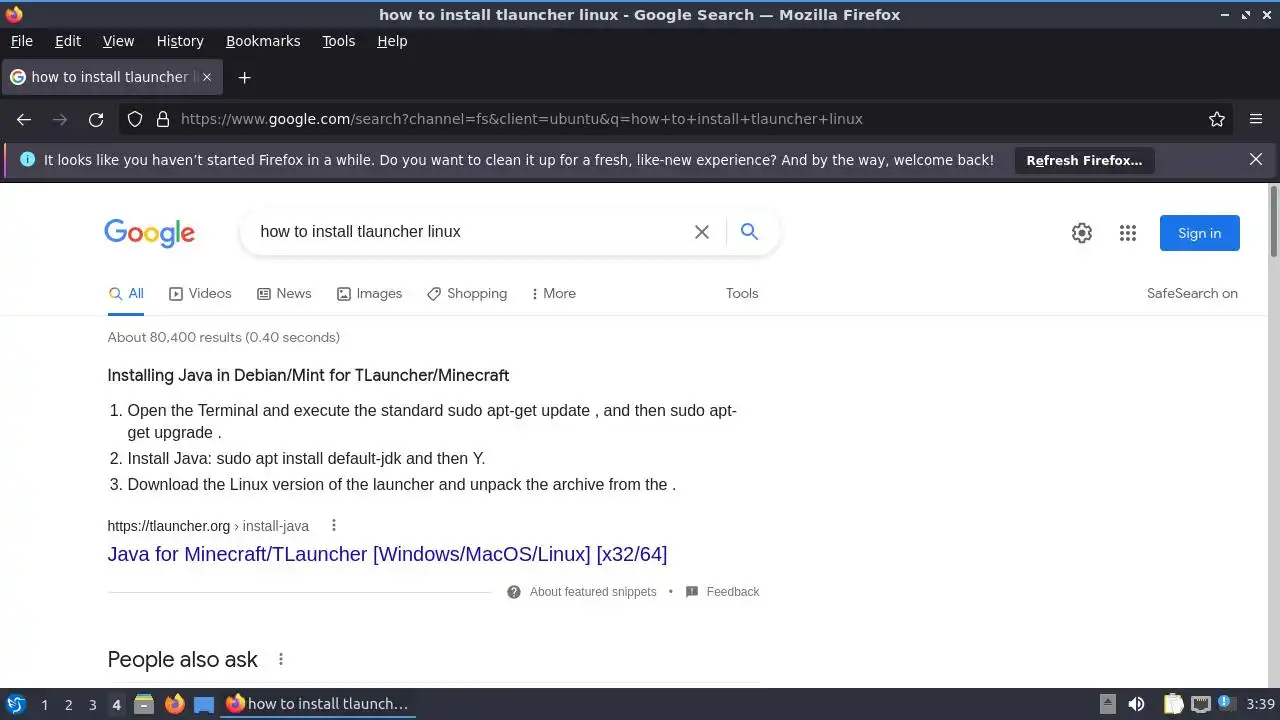Click the Refresh Firefox… button
Screen dimensions: 1280x720
pos(1084,160)
